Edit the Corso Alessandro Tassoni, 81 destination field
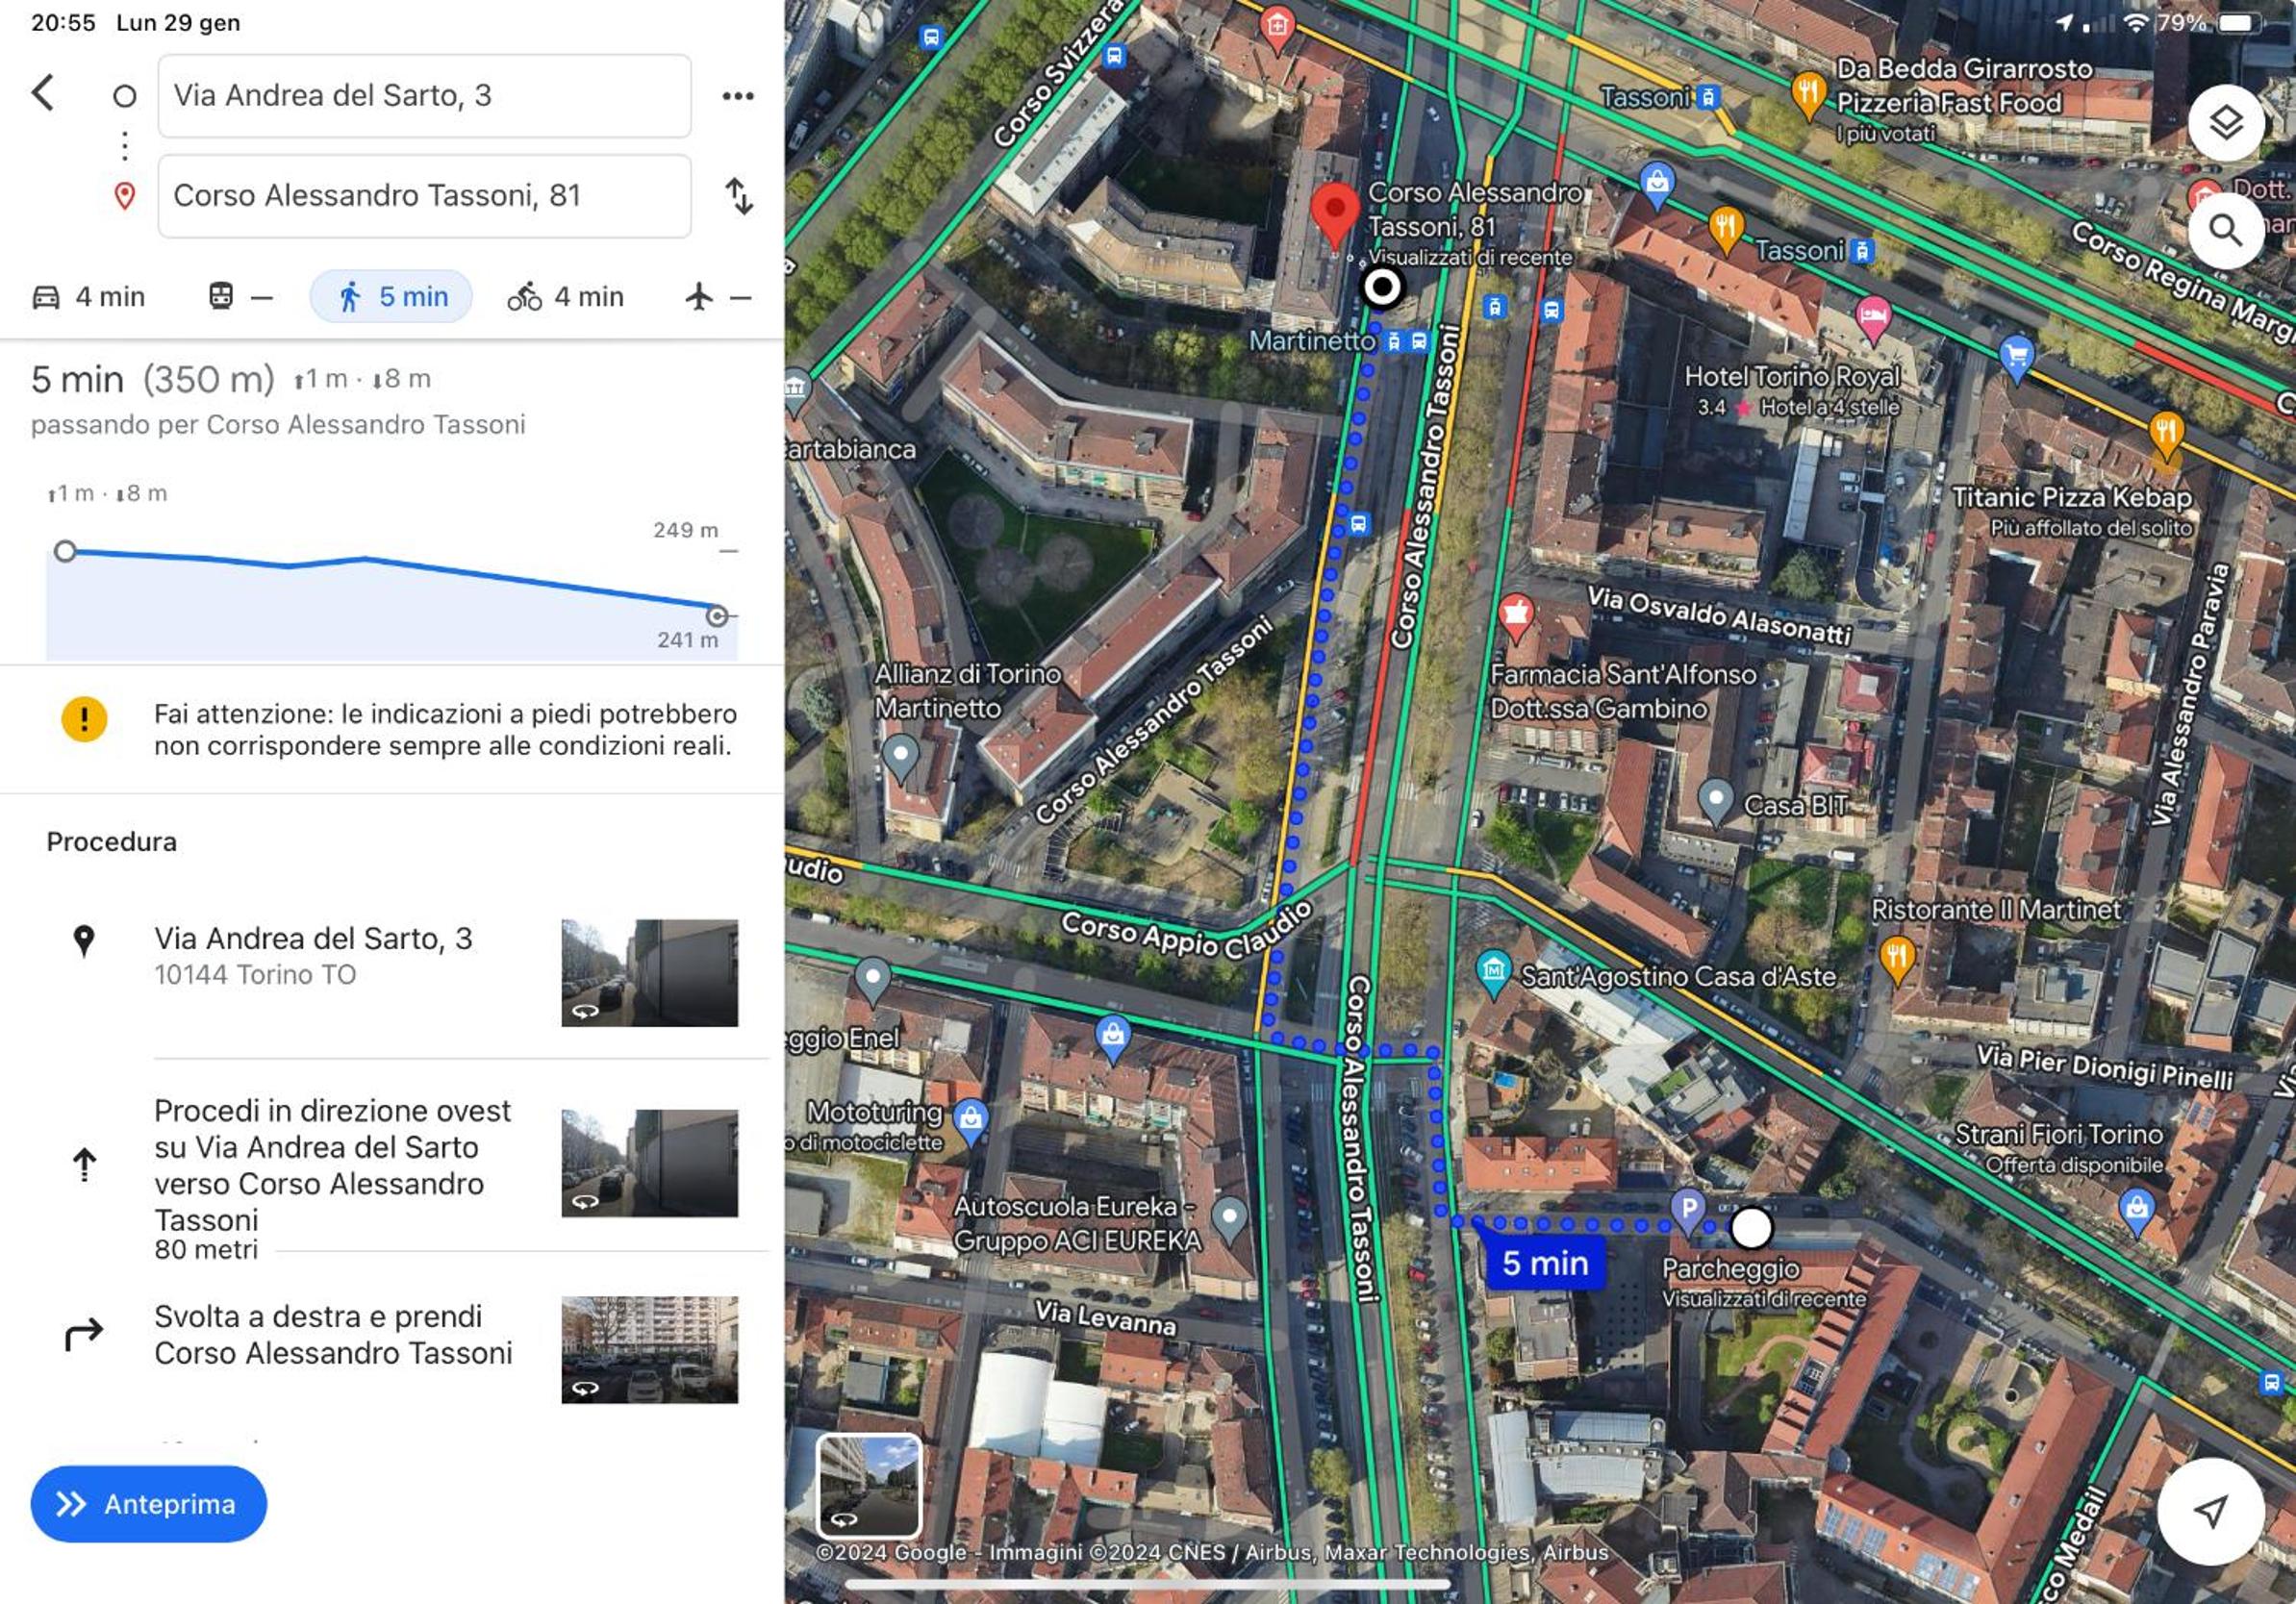The height and width of the screenshot is (1604, 2296). pyautogui.click(x=424, y=196)
